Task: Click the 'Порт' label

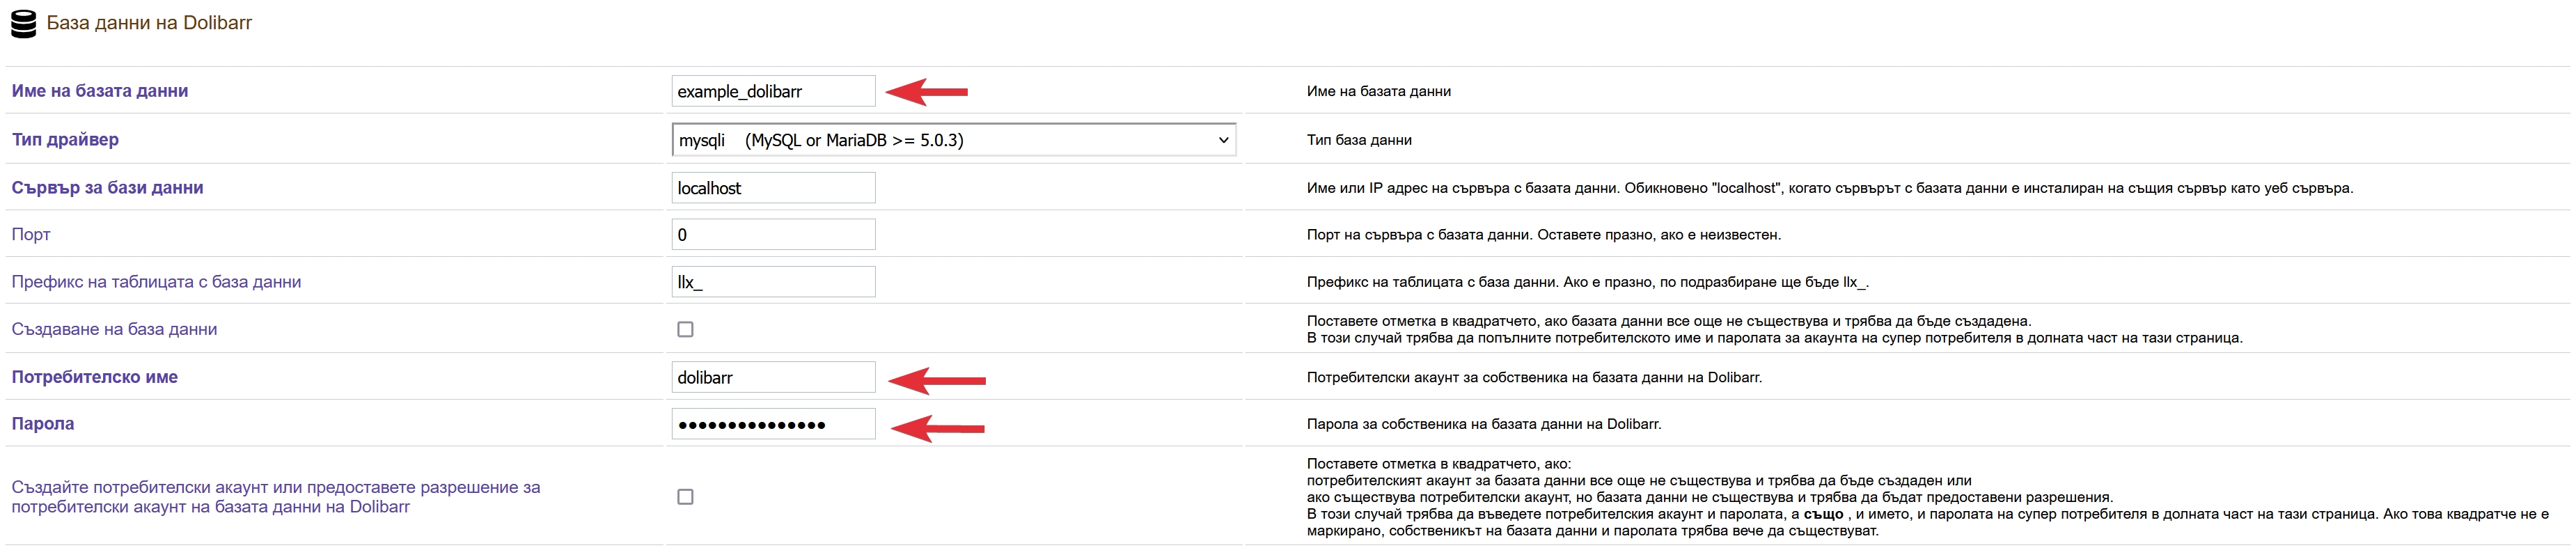Action: pyautogui.click(x=31, y=235)
